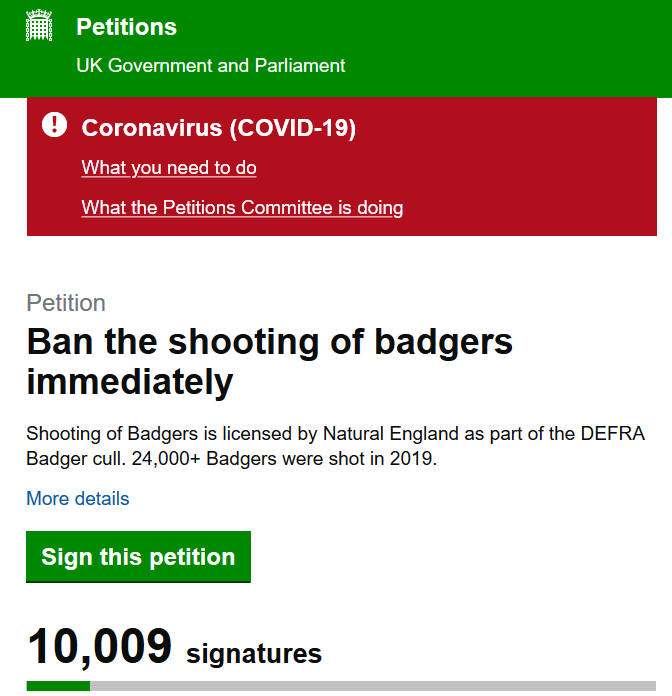Expand More details about the petition
672x696 pixels.
(78, 498)
